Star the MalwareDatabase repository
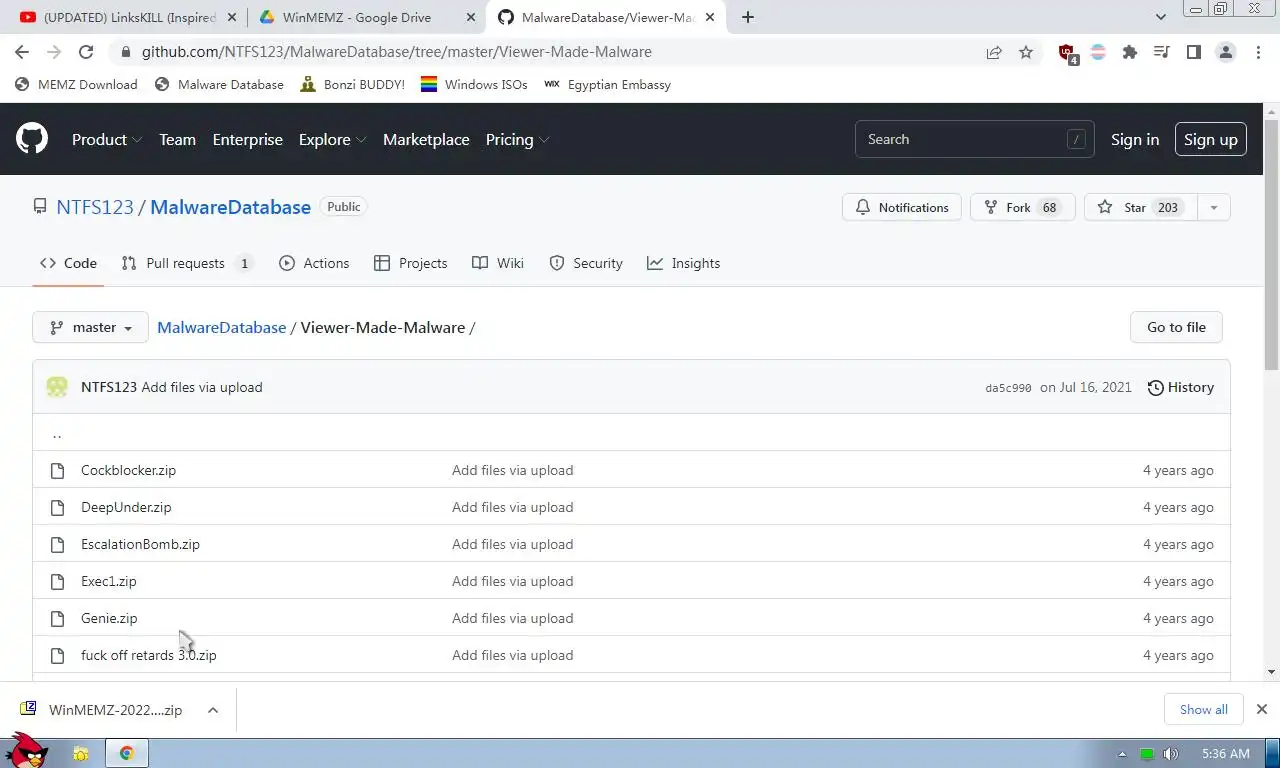The image size is (1280, 768). (x=1140, y=207)
